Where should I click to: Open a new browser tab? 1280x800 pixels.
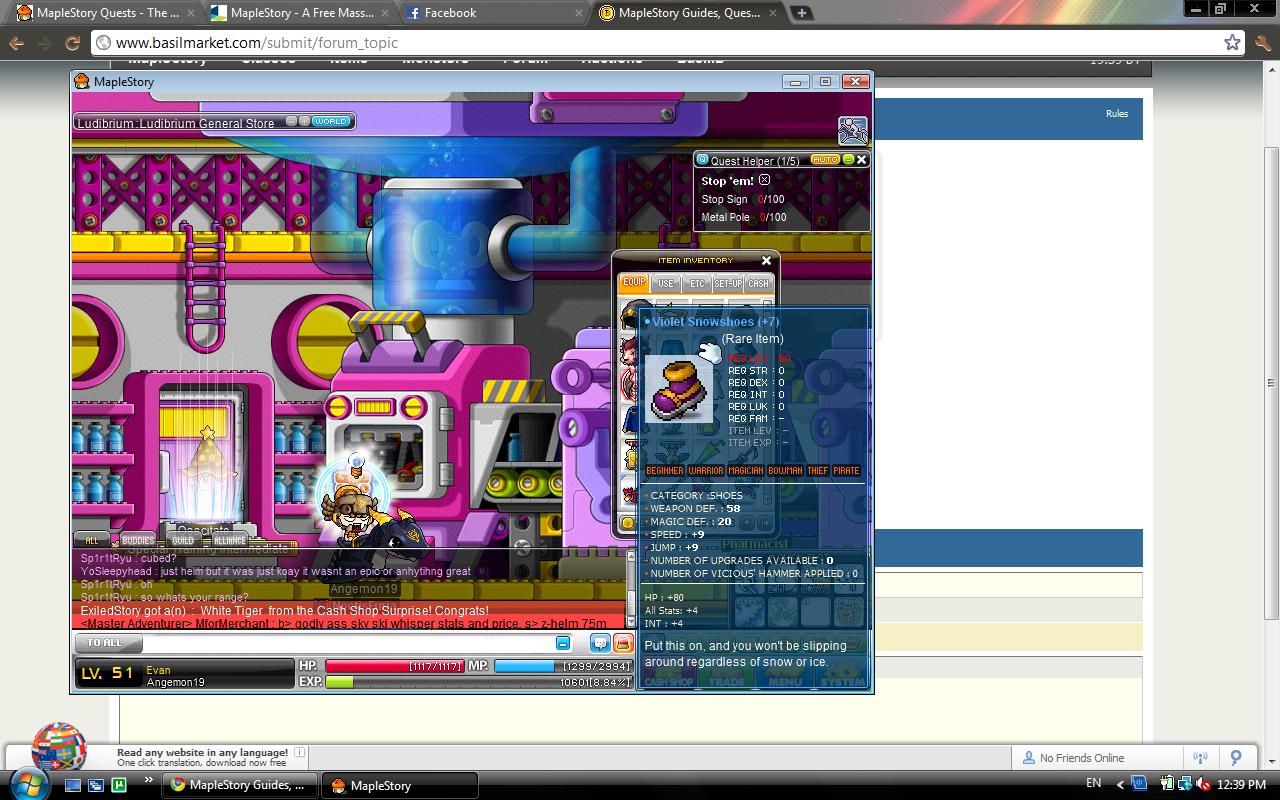click(802, 13)
